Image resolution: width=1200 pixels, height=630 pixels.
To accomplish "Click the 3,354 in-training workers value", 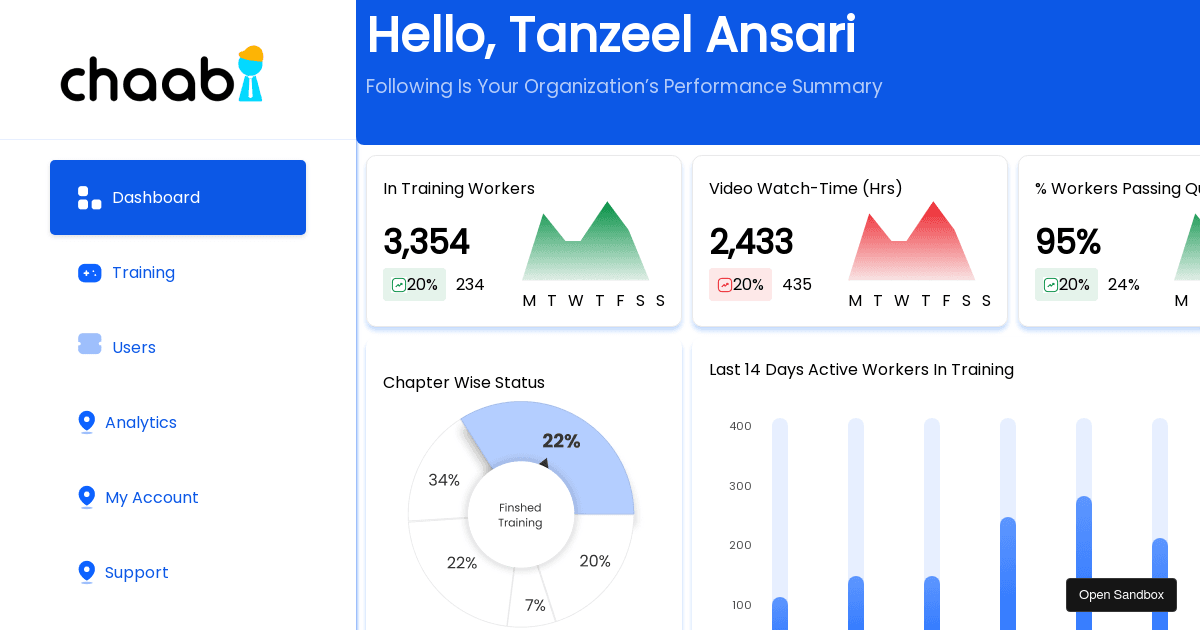I will pyautogui.click(x=426, y=242).
